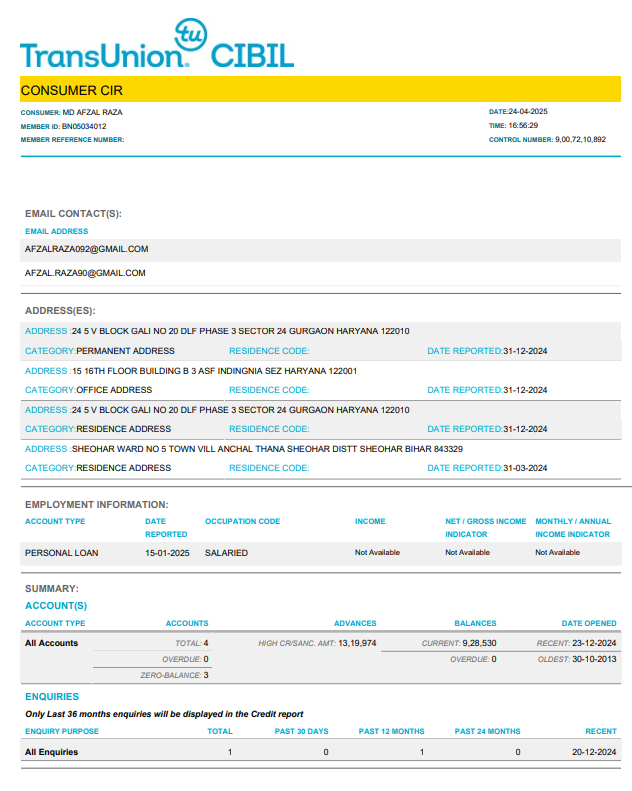Select email AFZAL.RAZA90@GMAIL.COM

click(85, 273)
